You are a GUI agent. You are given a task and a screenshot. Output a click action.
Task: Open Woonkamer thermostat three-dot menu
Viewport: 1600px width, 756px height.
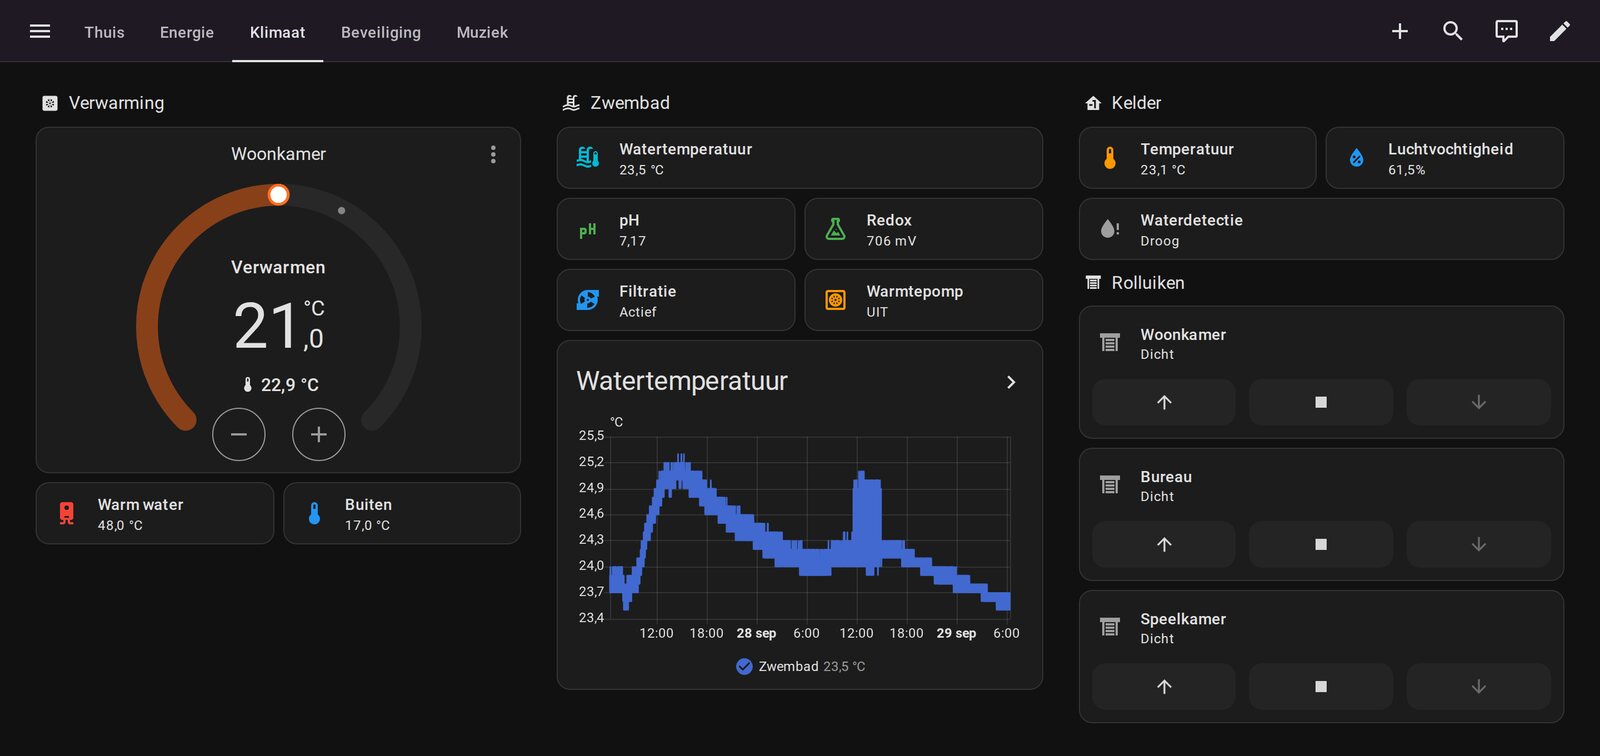(493, 154)
